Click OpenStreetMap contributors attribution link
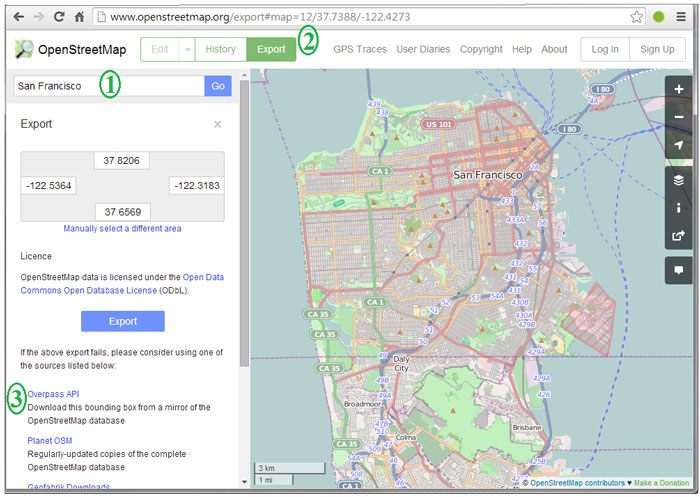The width and height of the screenshot is (700, 497). 578,483
